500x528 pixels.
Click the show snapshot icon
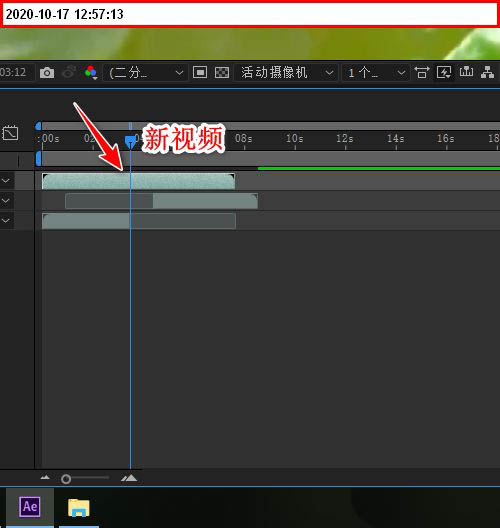click(x=69, y=72)
